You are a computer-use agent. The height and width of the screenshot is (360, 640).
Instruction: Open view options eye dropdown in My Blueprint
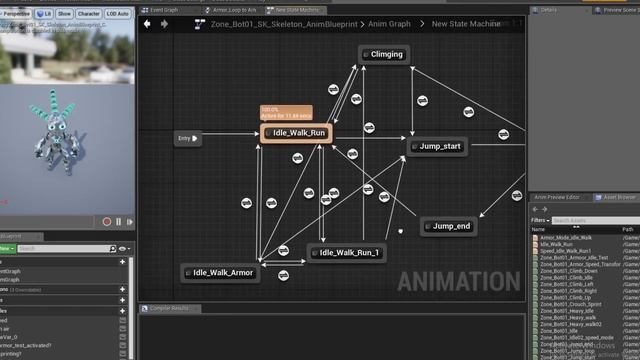(x=124, y=248)
